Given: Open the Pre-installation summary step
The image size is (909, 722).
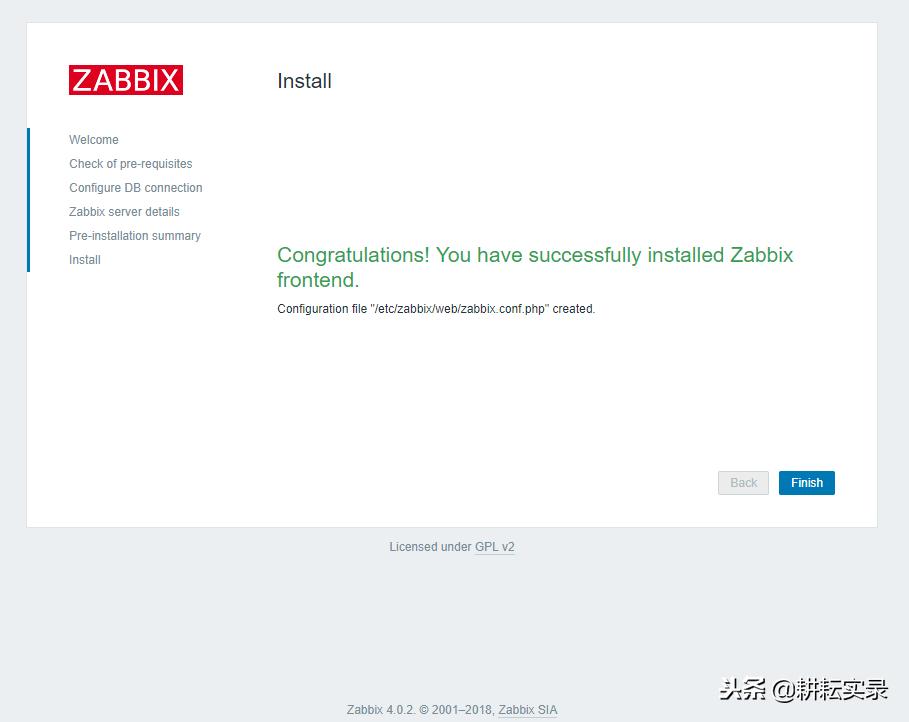Looking at the screenshot, I should (134, 236).
